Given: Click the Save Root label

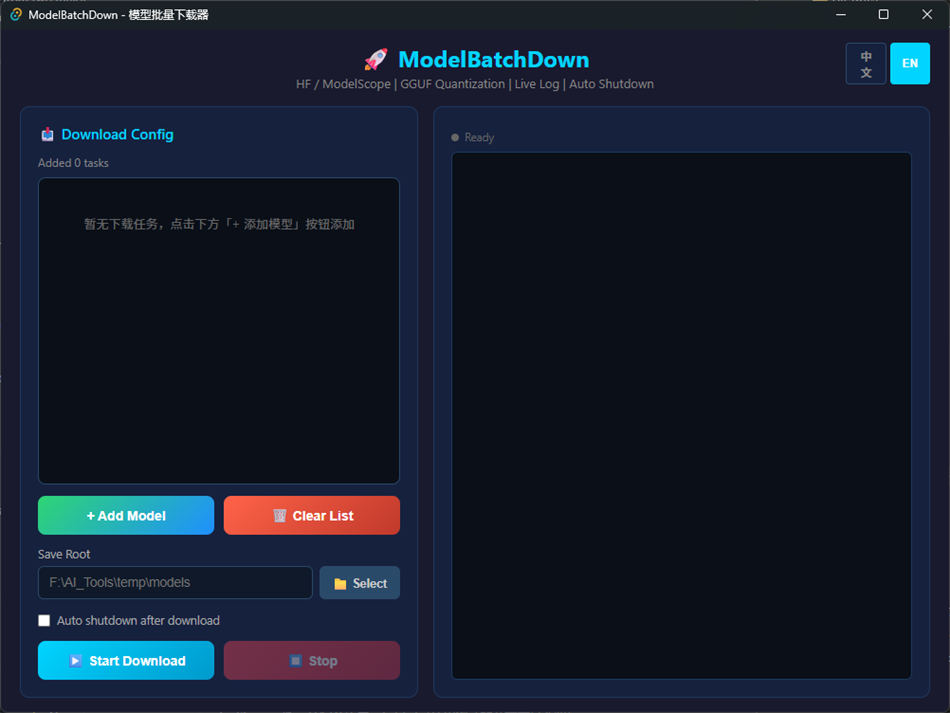Looking at the screenshot, I should pos(64,554).
